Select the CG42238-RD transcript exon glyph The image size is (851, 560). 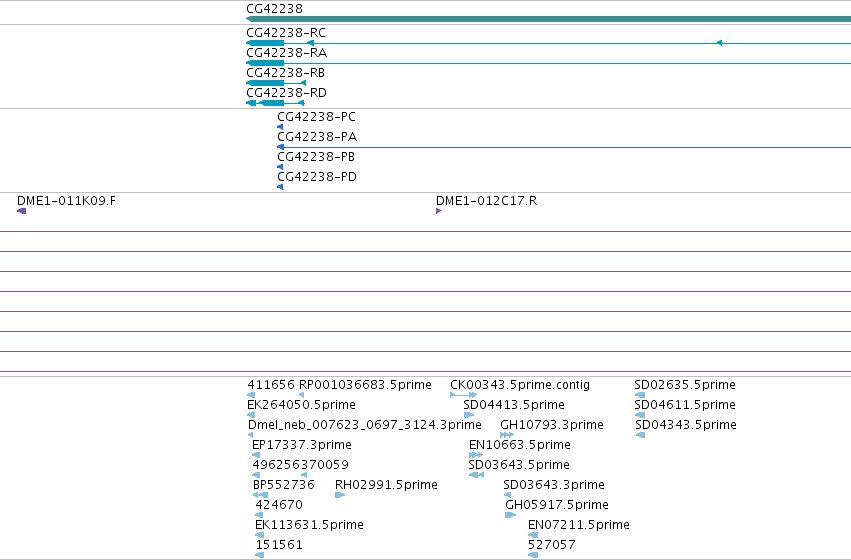tap(275, 103)
